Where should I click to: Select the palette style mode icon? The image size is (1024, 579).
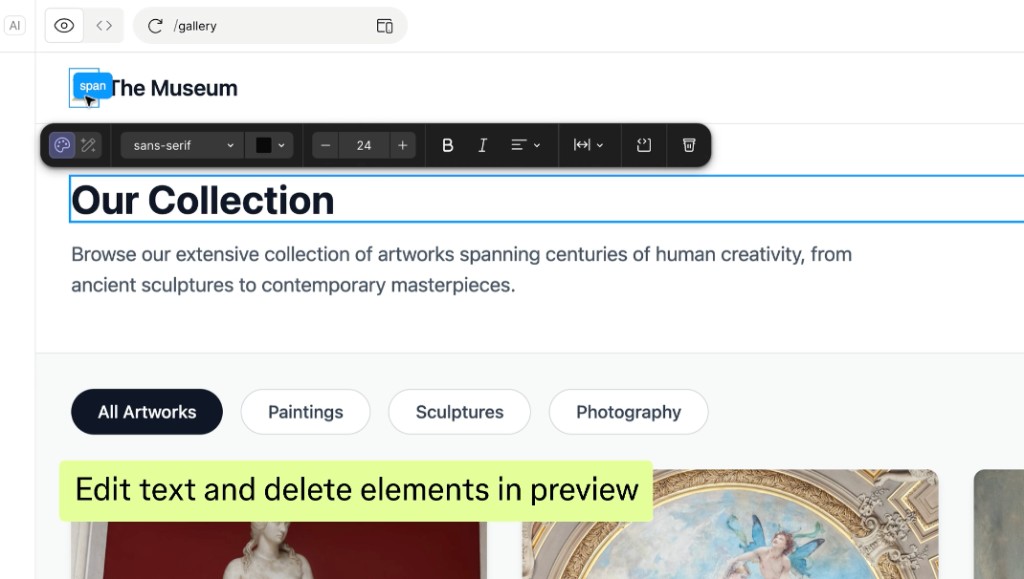click(x=62, y=145)
